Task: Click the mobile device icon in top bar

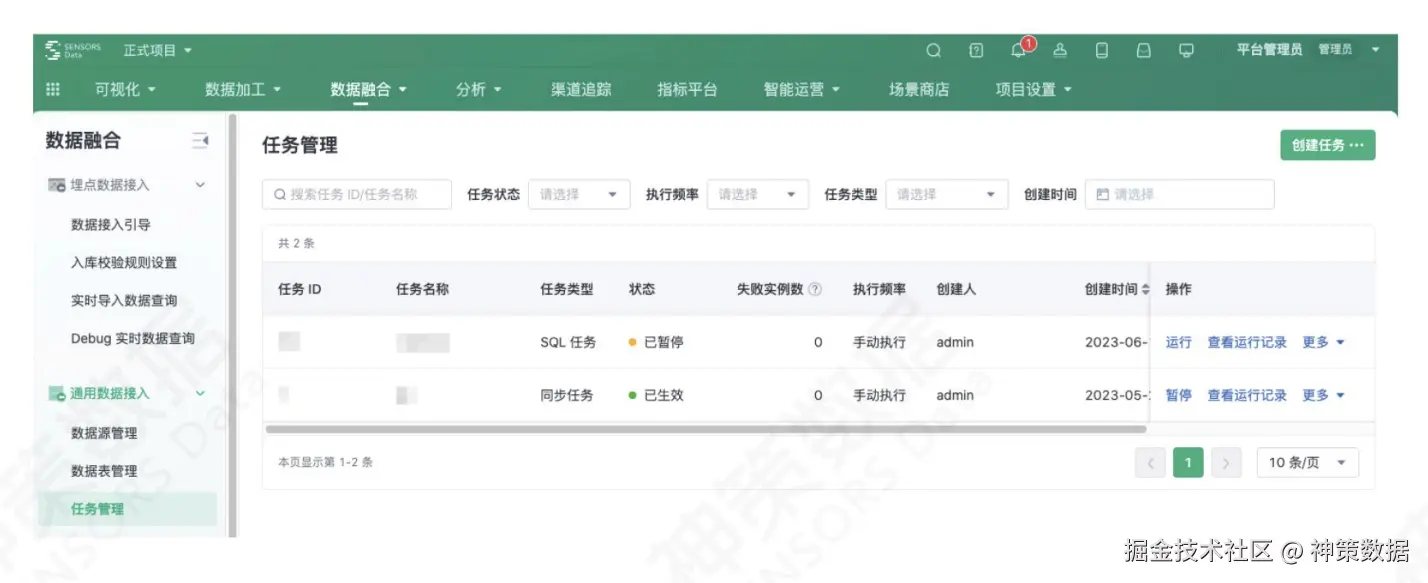Action: click(1101, 50)
